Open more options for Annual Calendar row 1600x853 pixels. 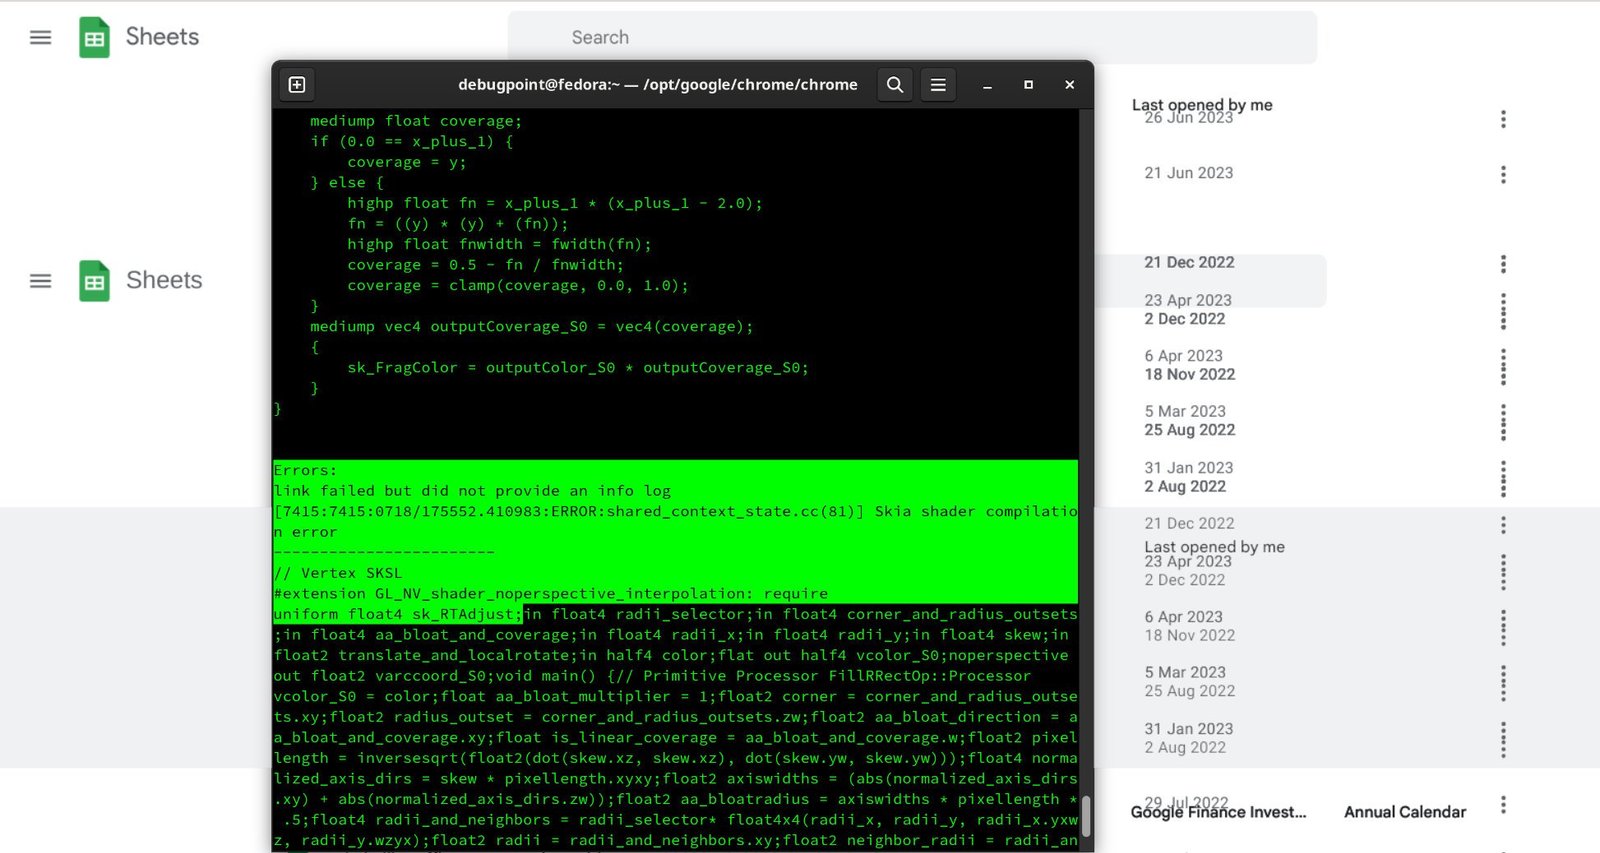click(1503, 805)
